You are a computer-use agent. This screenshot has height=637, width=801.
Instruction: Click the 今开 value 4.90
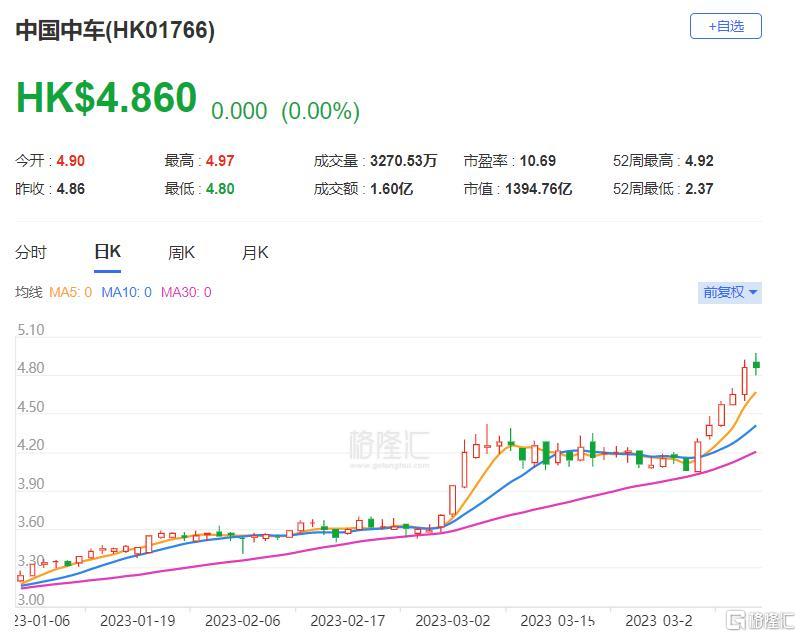[x=70, y=161]
